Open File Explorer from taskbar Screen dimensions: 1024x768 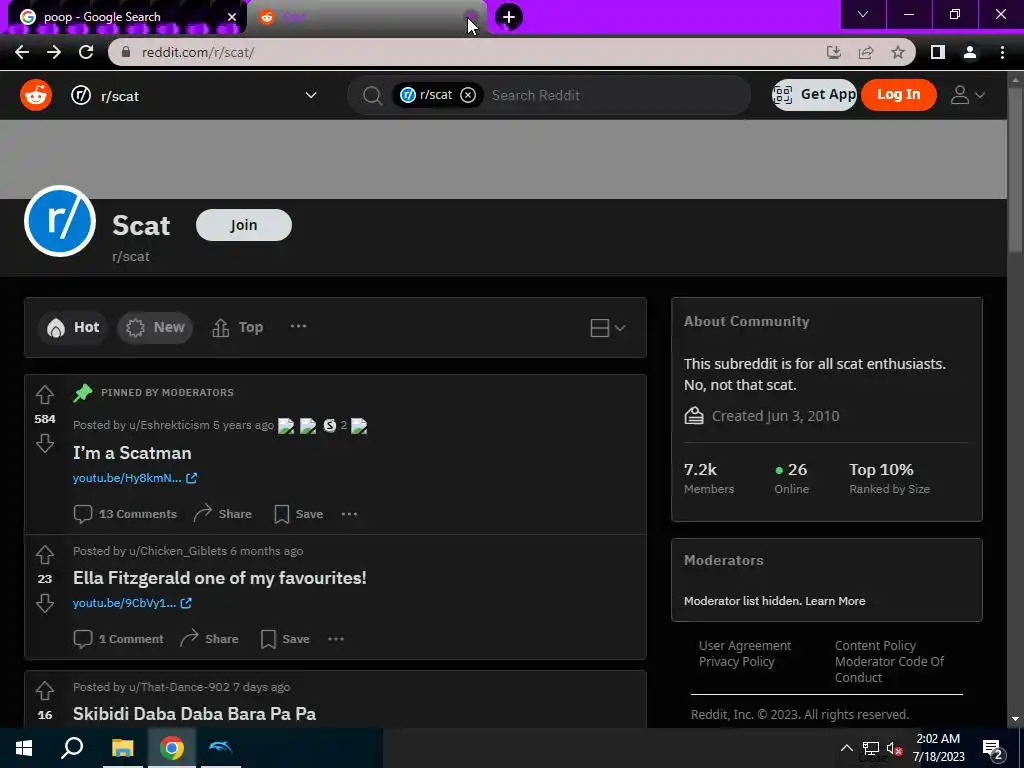pyautogui.click(x=122, y=748)
